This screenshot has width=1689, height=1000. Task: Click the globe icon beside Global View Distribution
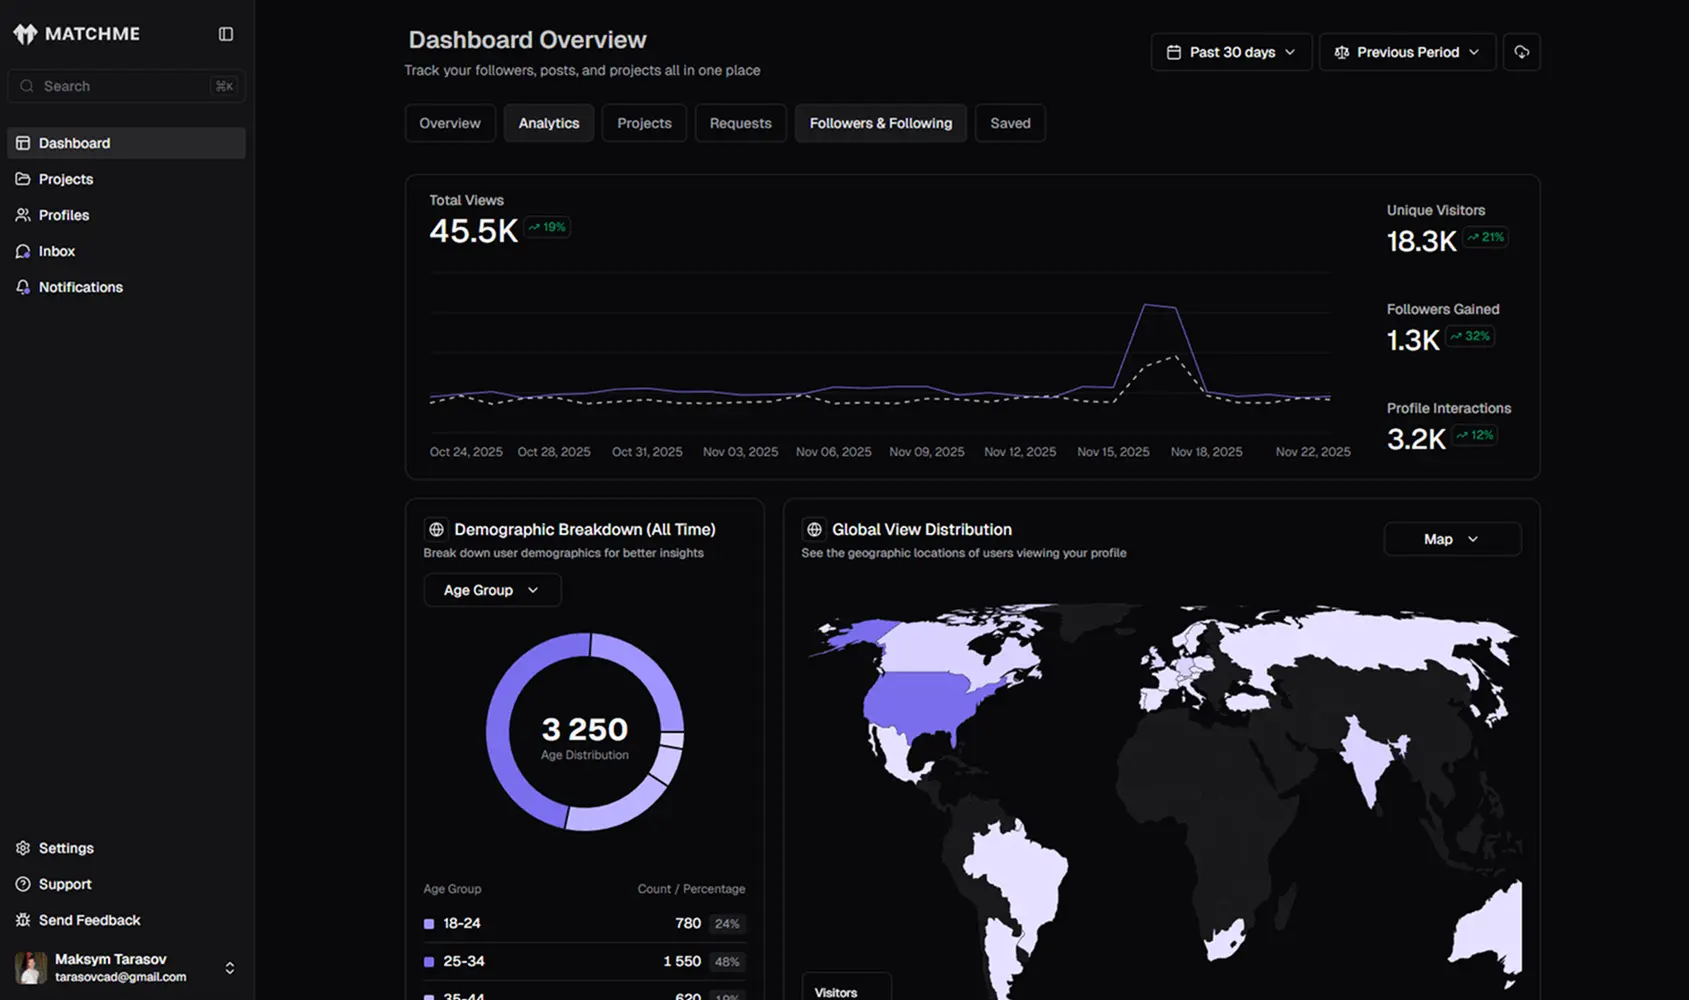tap(815, 529)
